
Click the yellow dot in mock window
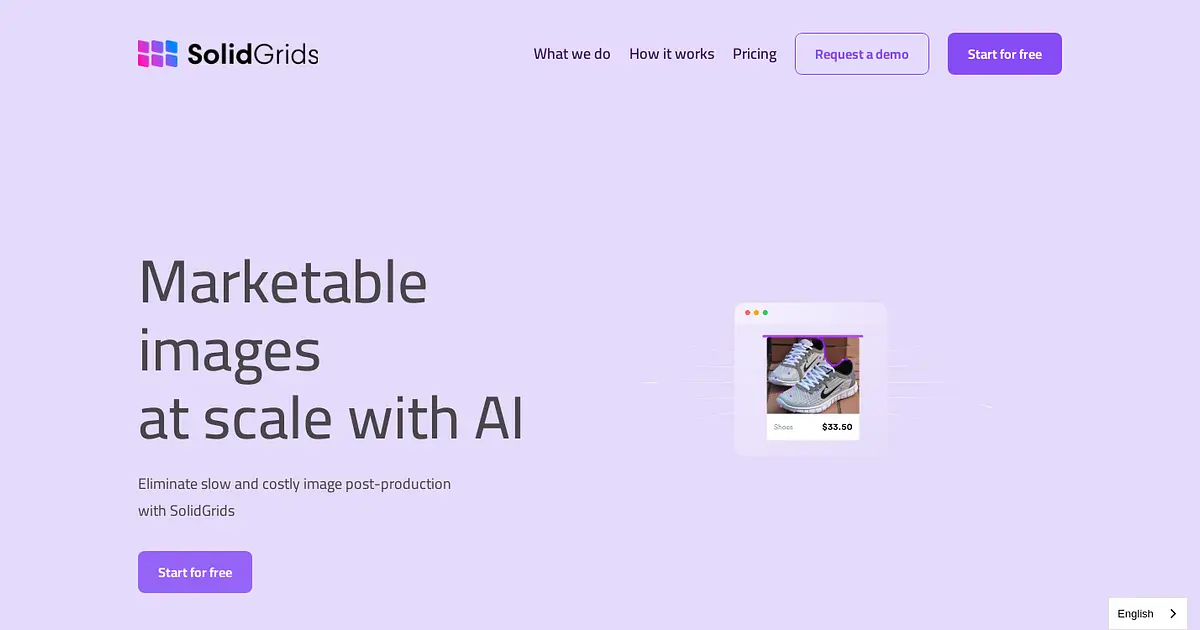coord(756,313)
